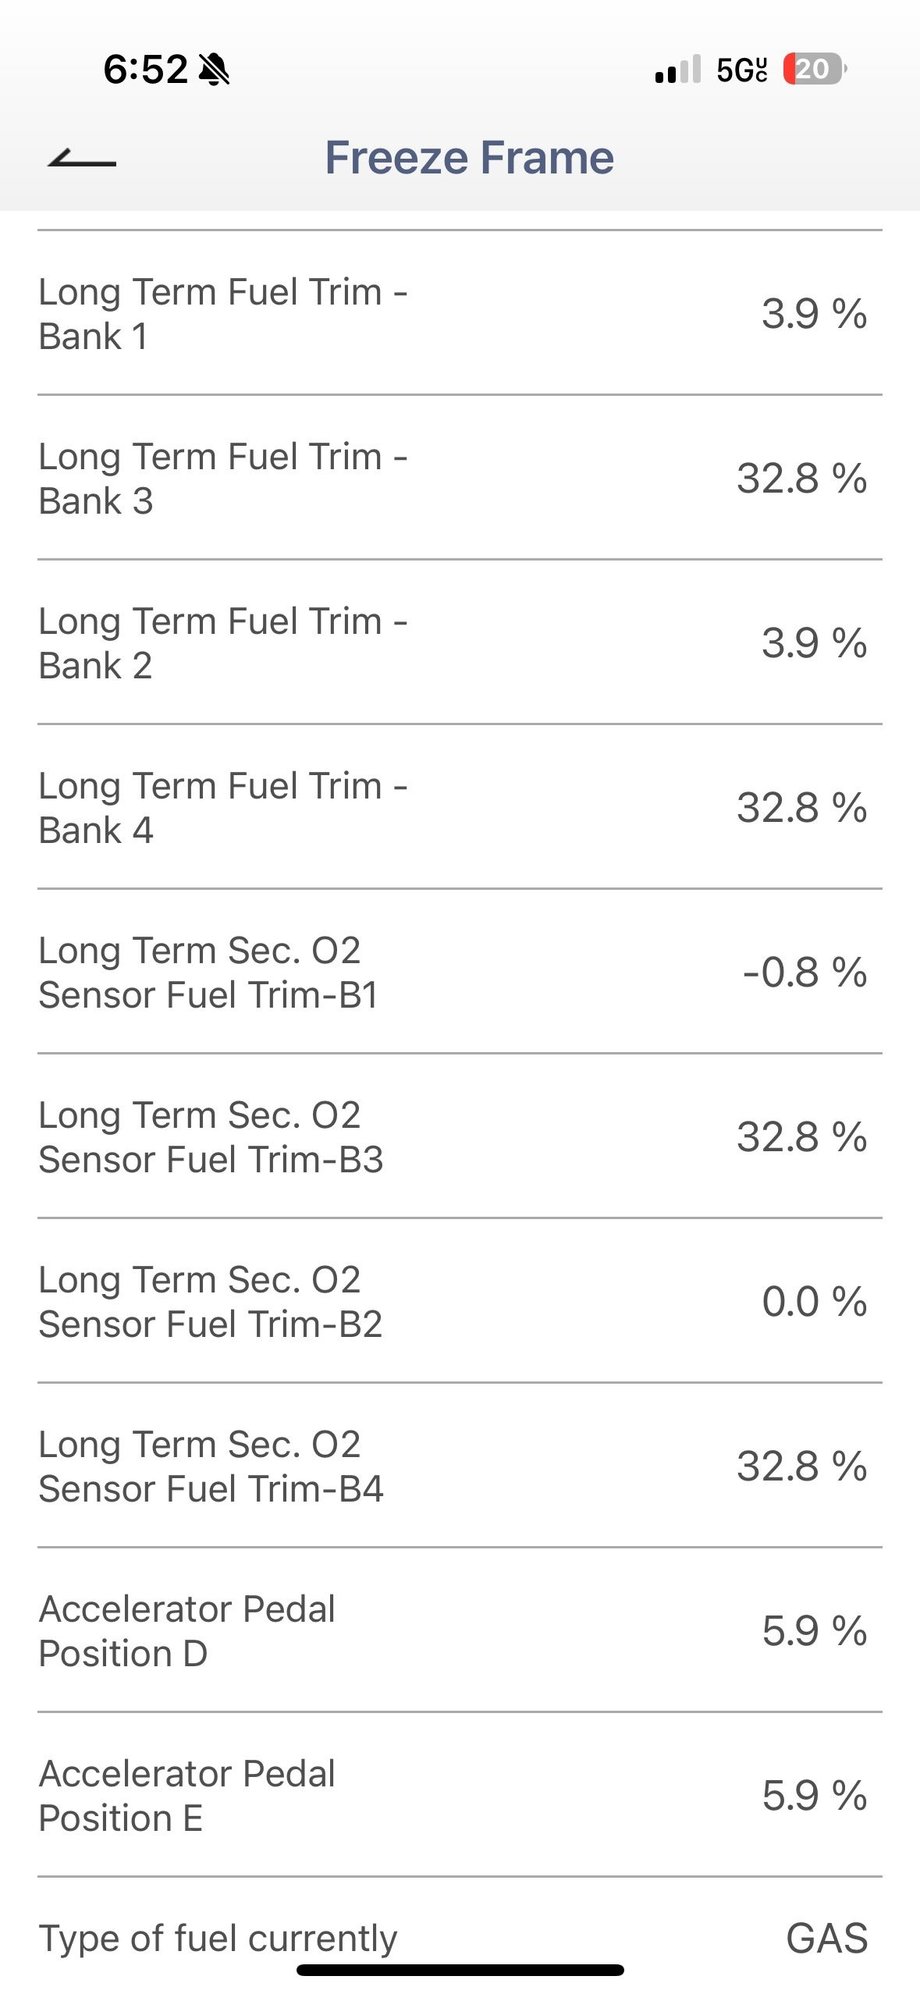This screenshot has width=920, height=1995.
Task: Select Long Term Fuel Trim Bank 3 row
Action: point(460,478)
